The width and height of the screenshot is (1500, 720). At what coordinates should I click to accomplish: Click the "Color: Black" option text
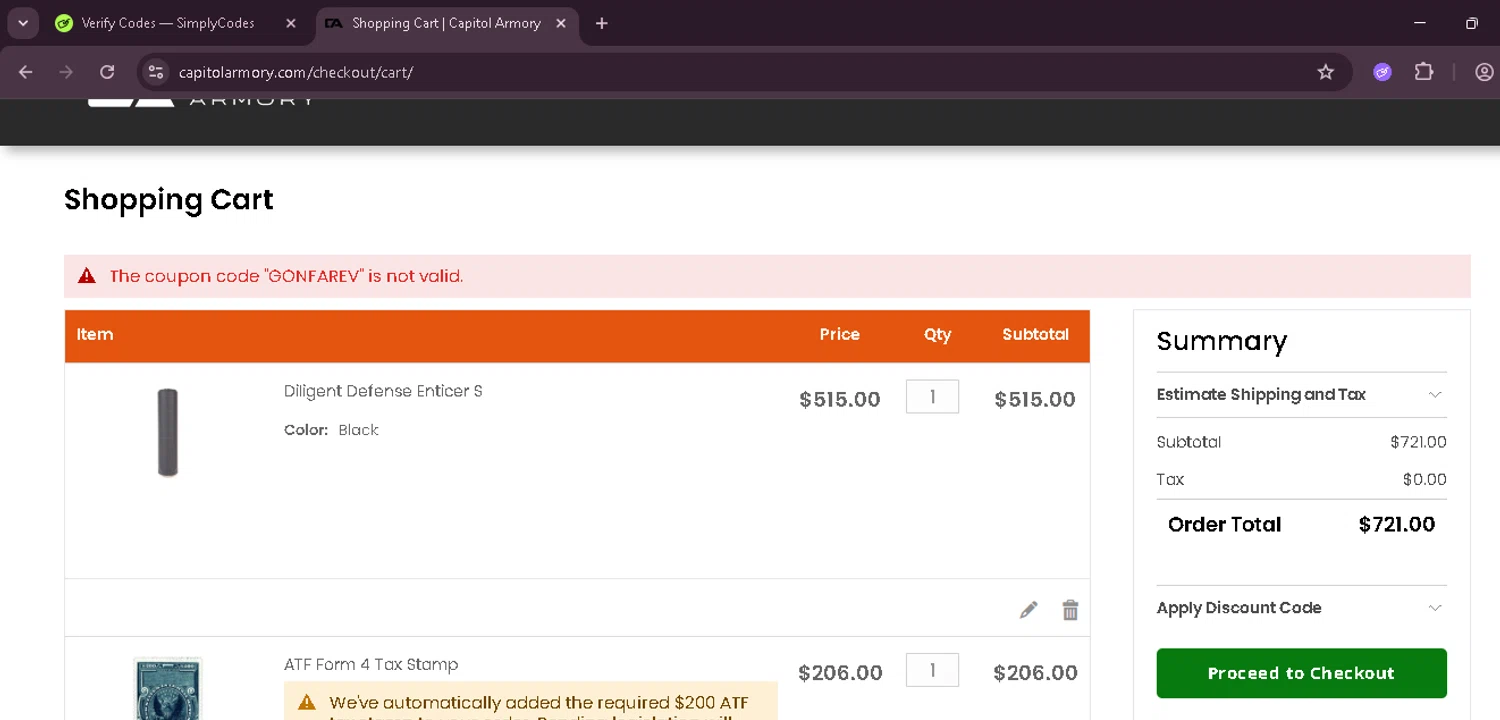[x=331, y=430]
